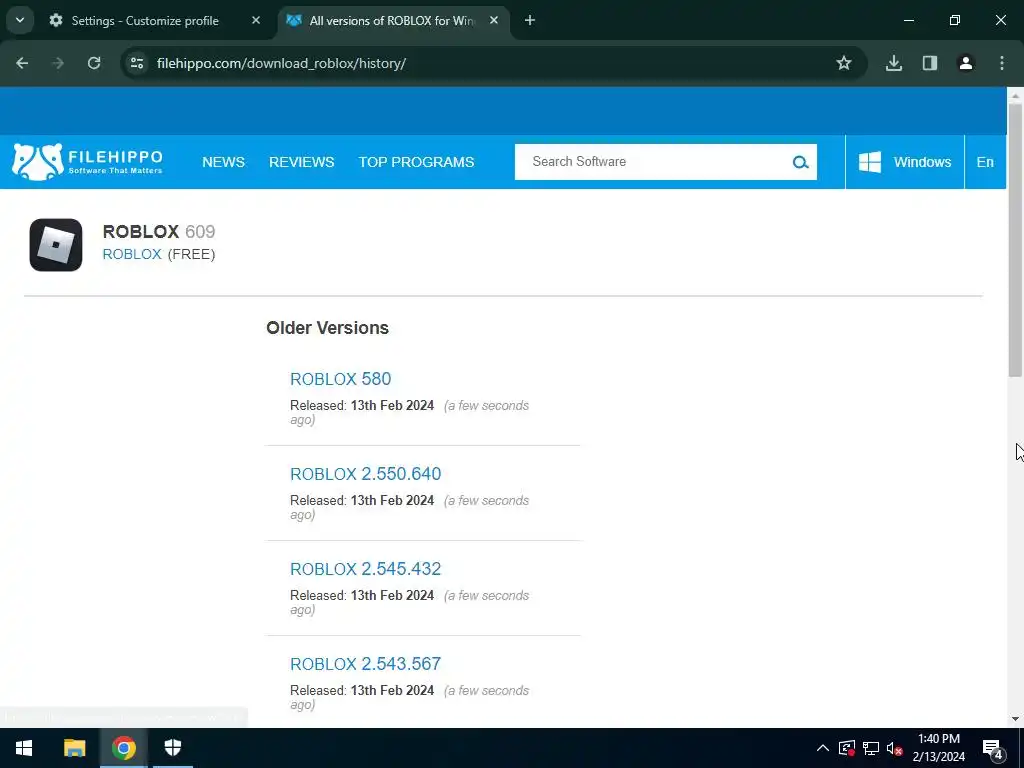Open the En language selector
The height and width of the screenshot is (768, 1024).
(985, 162)
